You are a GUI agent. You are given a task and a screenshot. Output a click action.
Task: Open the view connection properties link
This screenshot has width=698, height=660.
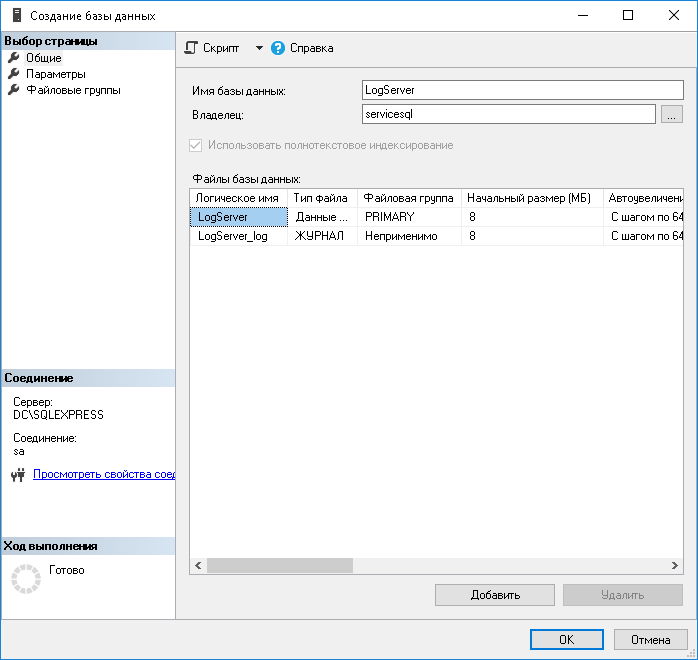click(x=104, y=474)
